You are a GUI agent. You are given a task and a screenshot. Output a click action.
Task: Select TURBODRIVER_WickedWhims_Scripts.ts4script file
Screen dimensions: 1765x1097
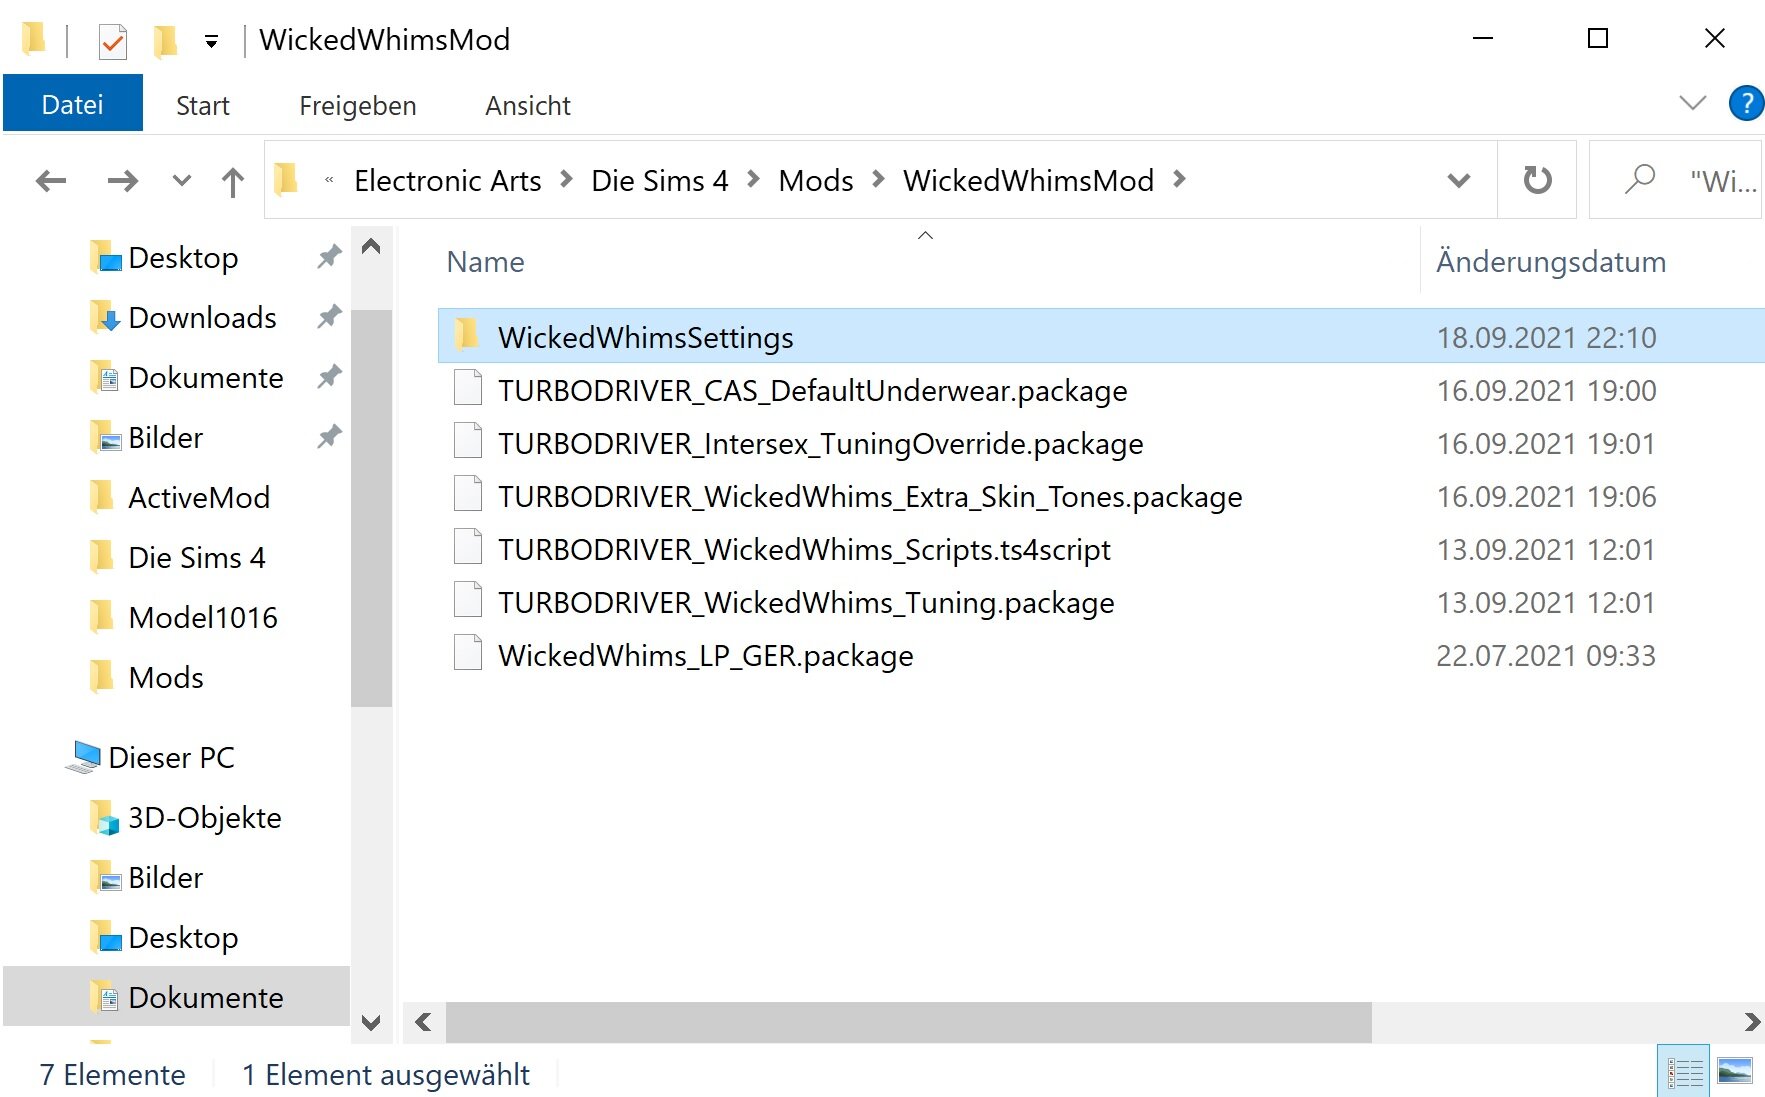click(804, 549)
